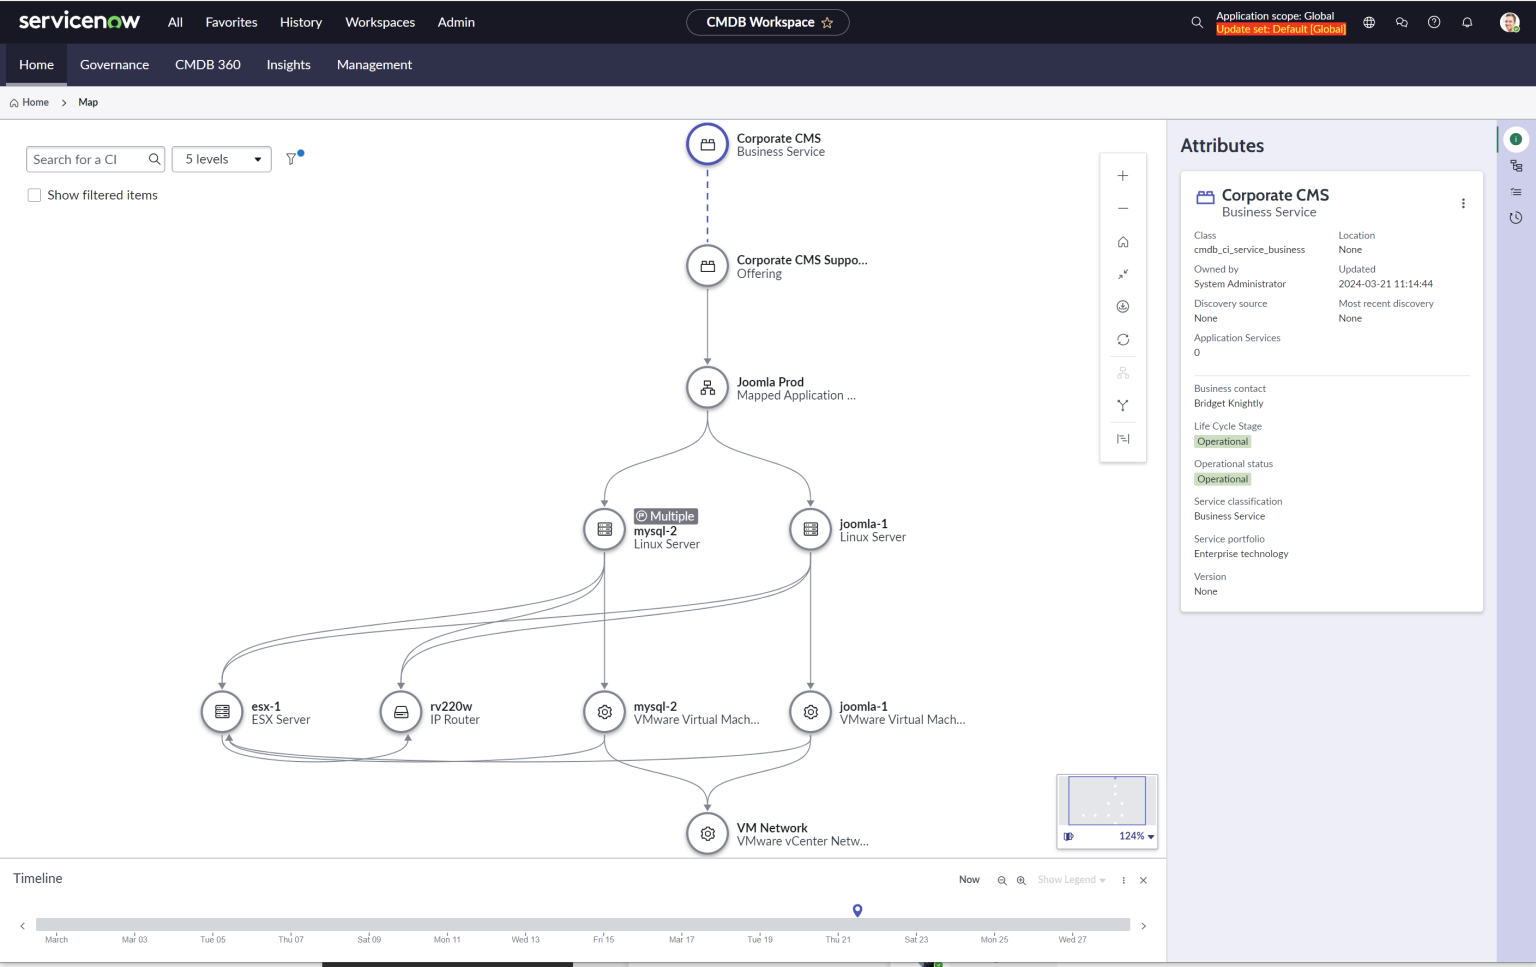Viewport: 1536px width, 967px height.
Task: Favorite CMDB Workspace with star toggle
Action: (827, 23)
